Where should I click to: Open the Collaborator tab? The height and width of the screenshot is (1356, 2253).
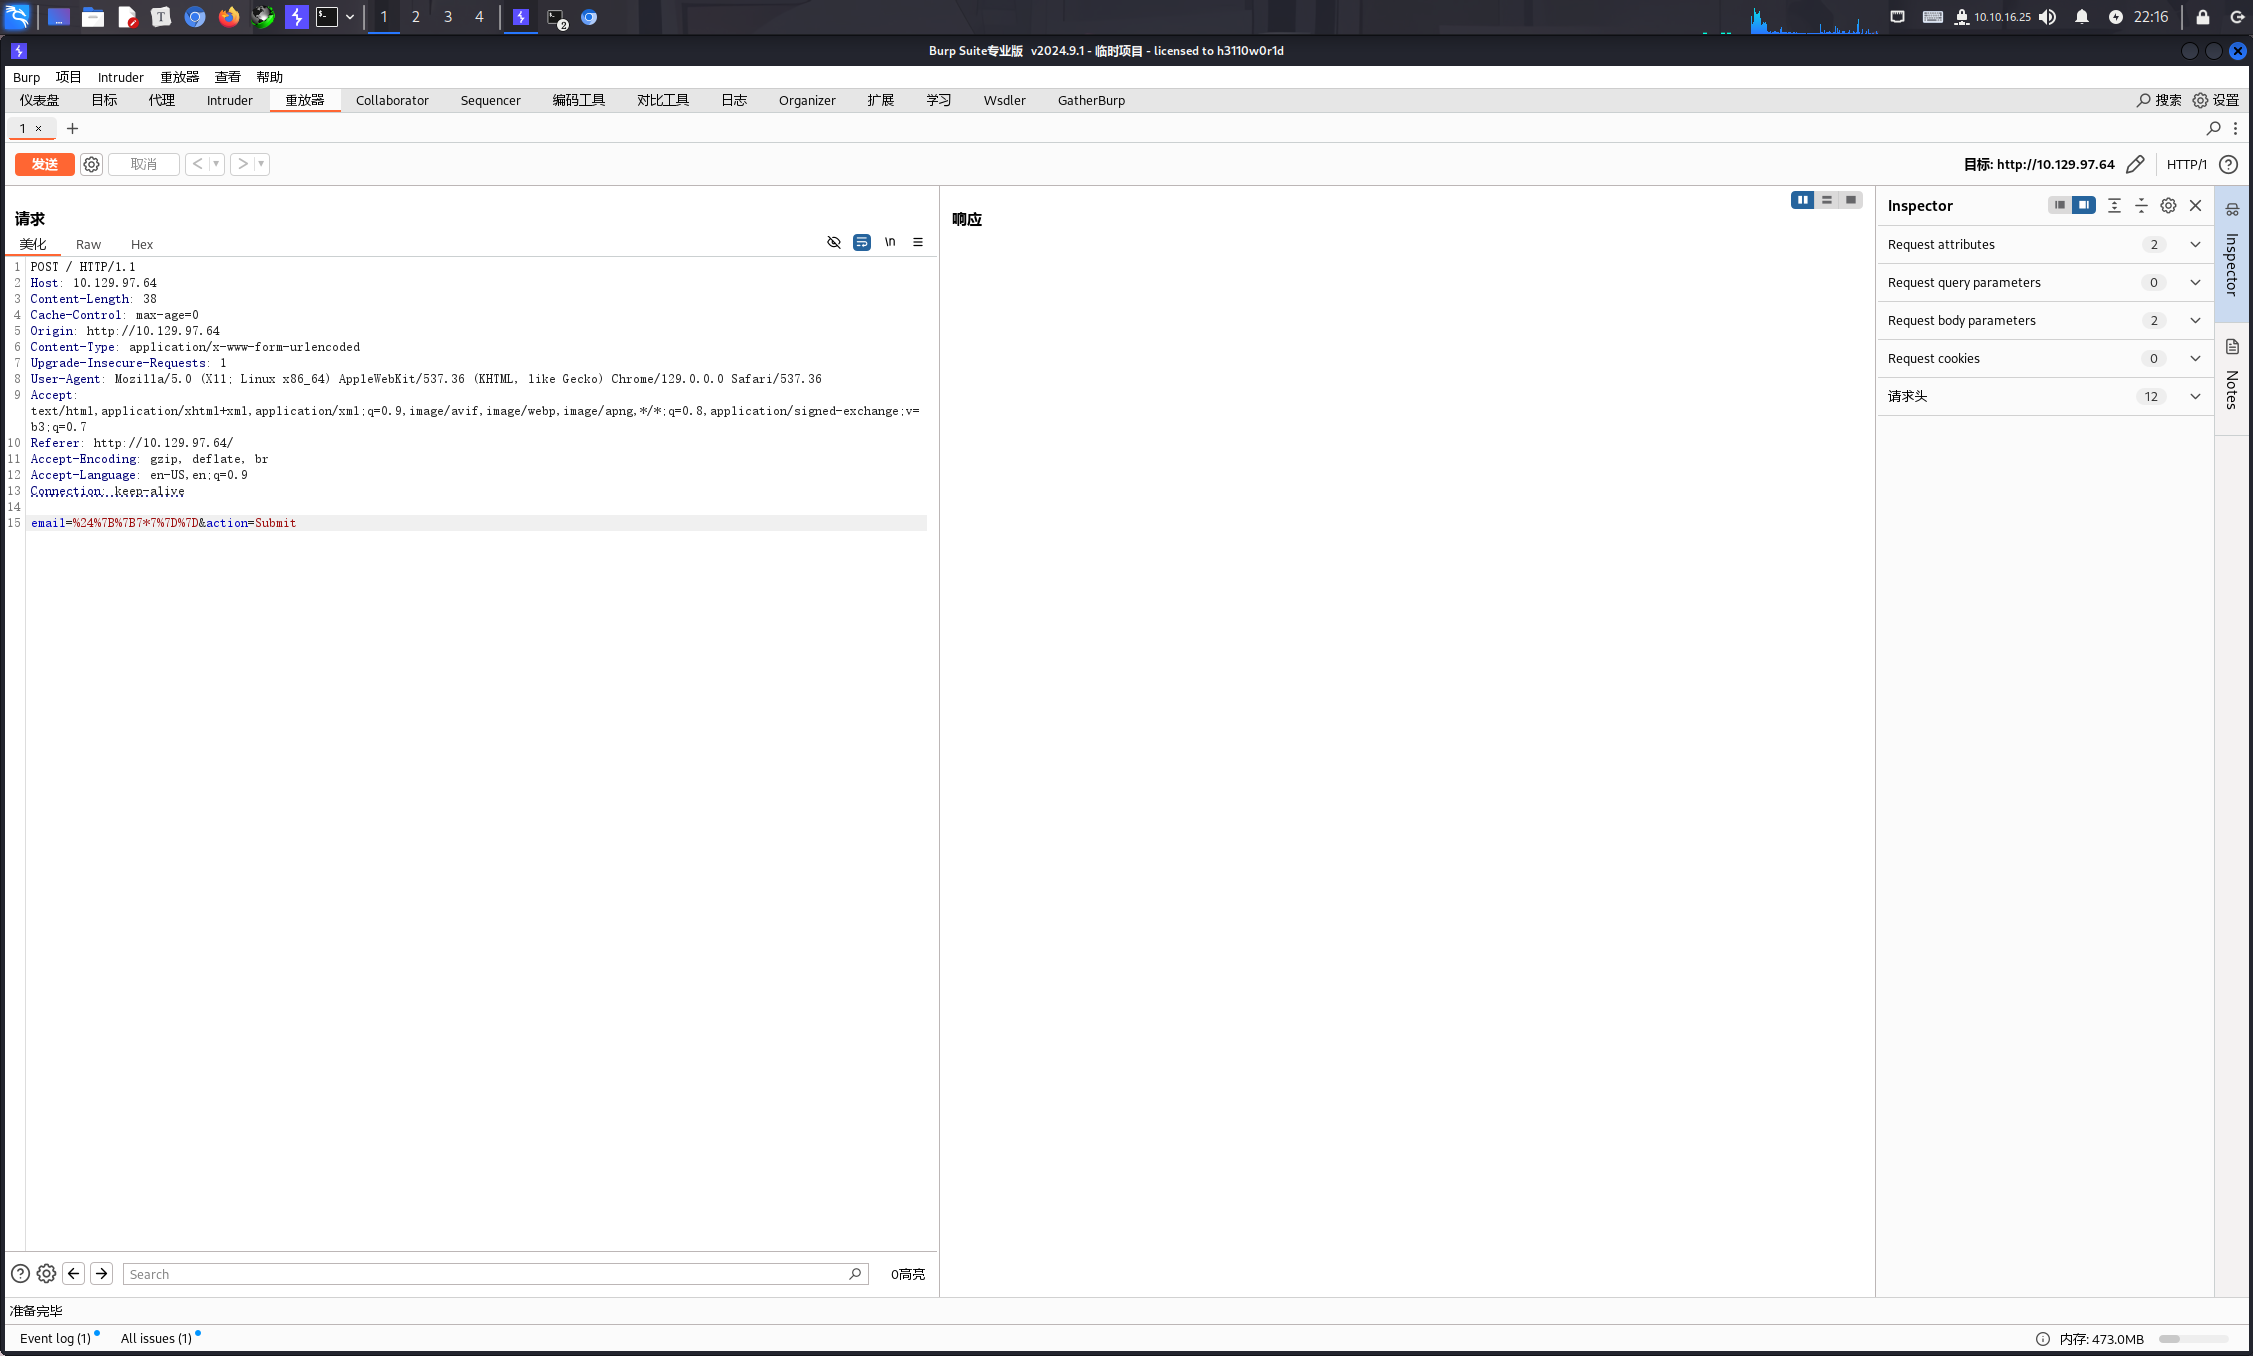(x=391, y=100)
